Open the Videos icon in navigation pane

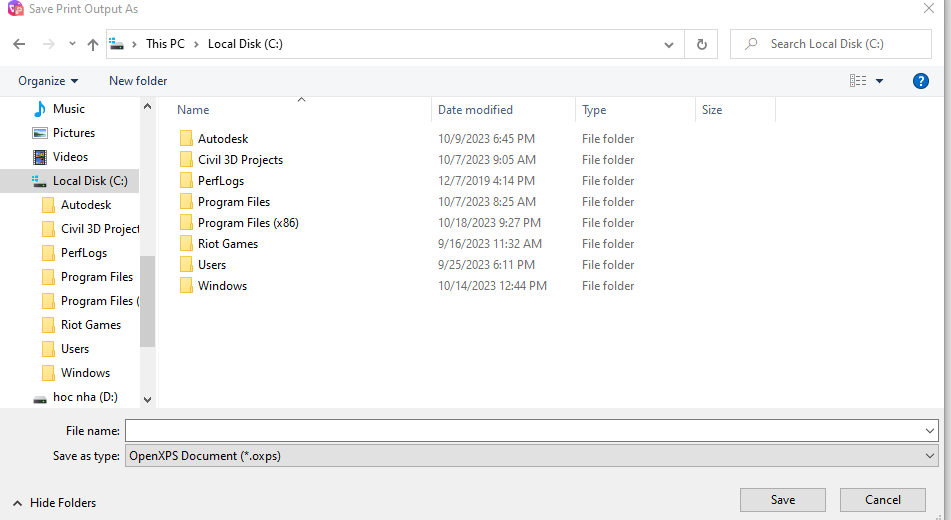40,157
